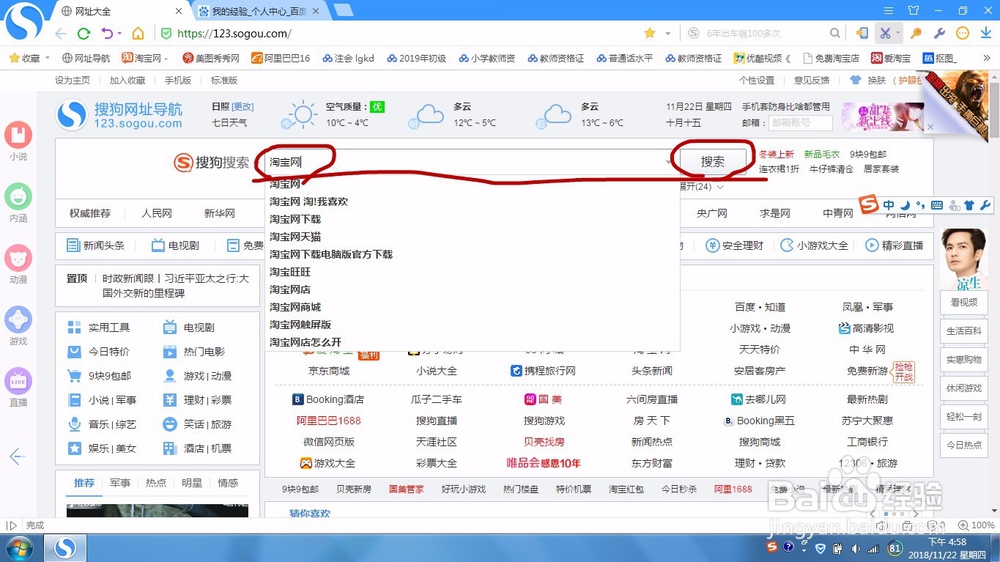Click 实用工具 category link

coord(99,327)
